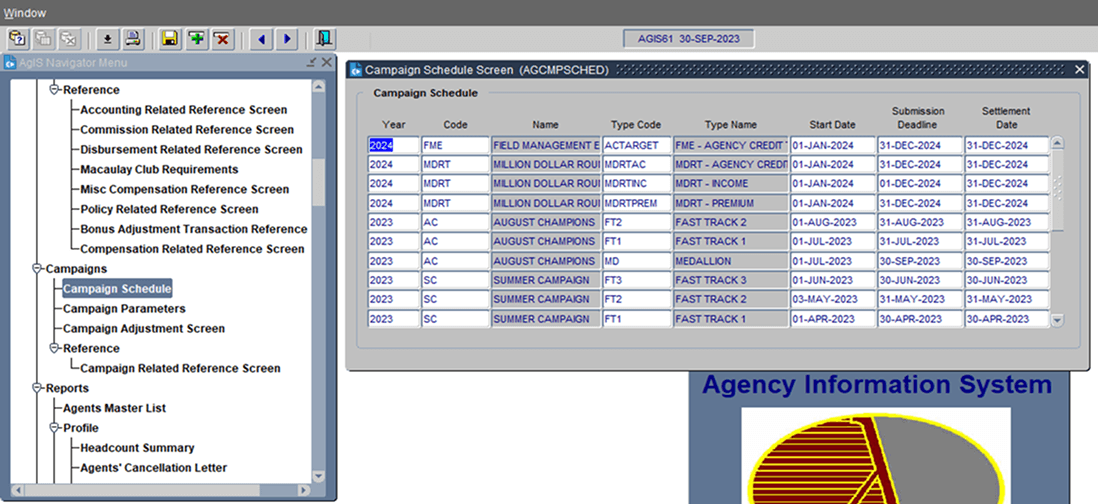Collapse the Campaigns tree node

(38, 269)
